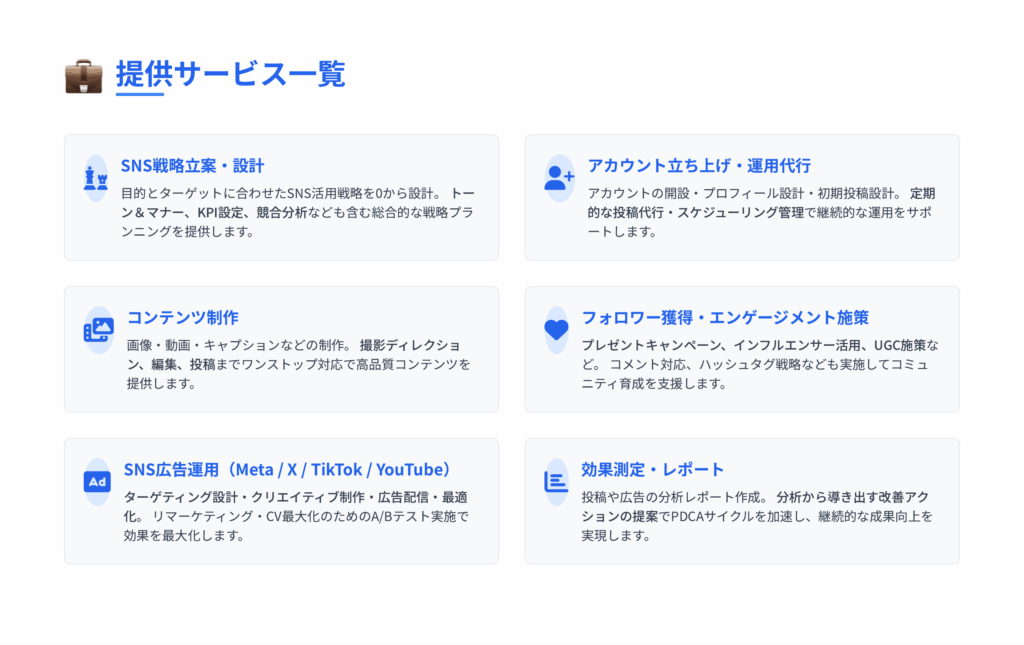Click the bar chart report icon
This screenshot has height=645, width=1024.
click(556, 482)
